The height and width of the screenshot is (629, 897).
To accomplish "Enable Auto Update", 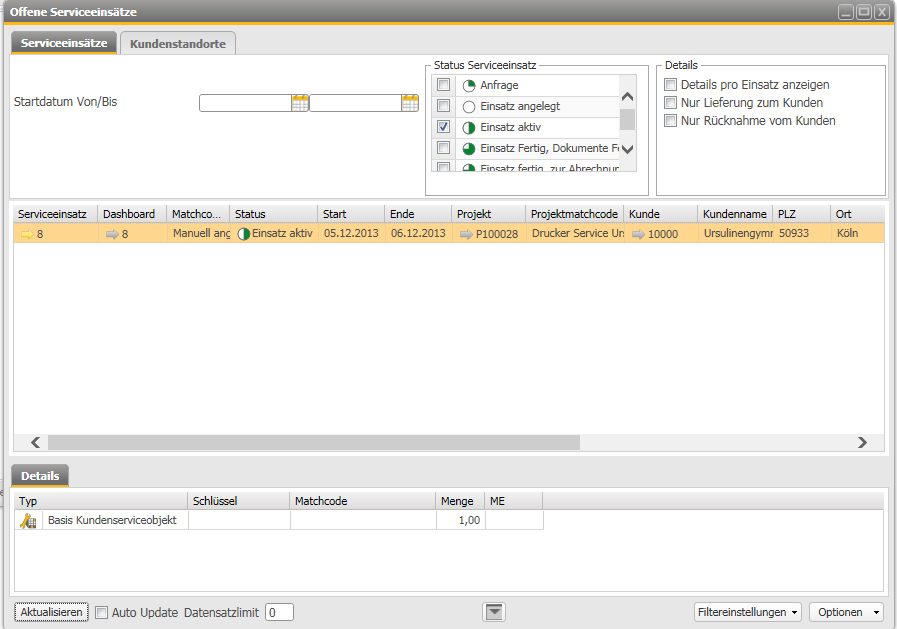I will [x=101, y=612].
